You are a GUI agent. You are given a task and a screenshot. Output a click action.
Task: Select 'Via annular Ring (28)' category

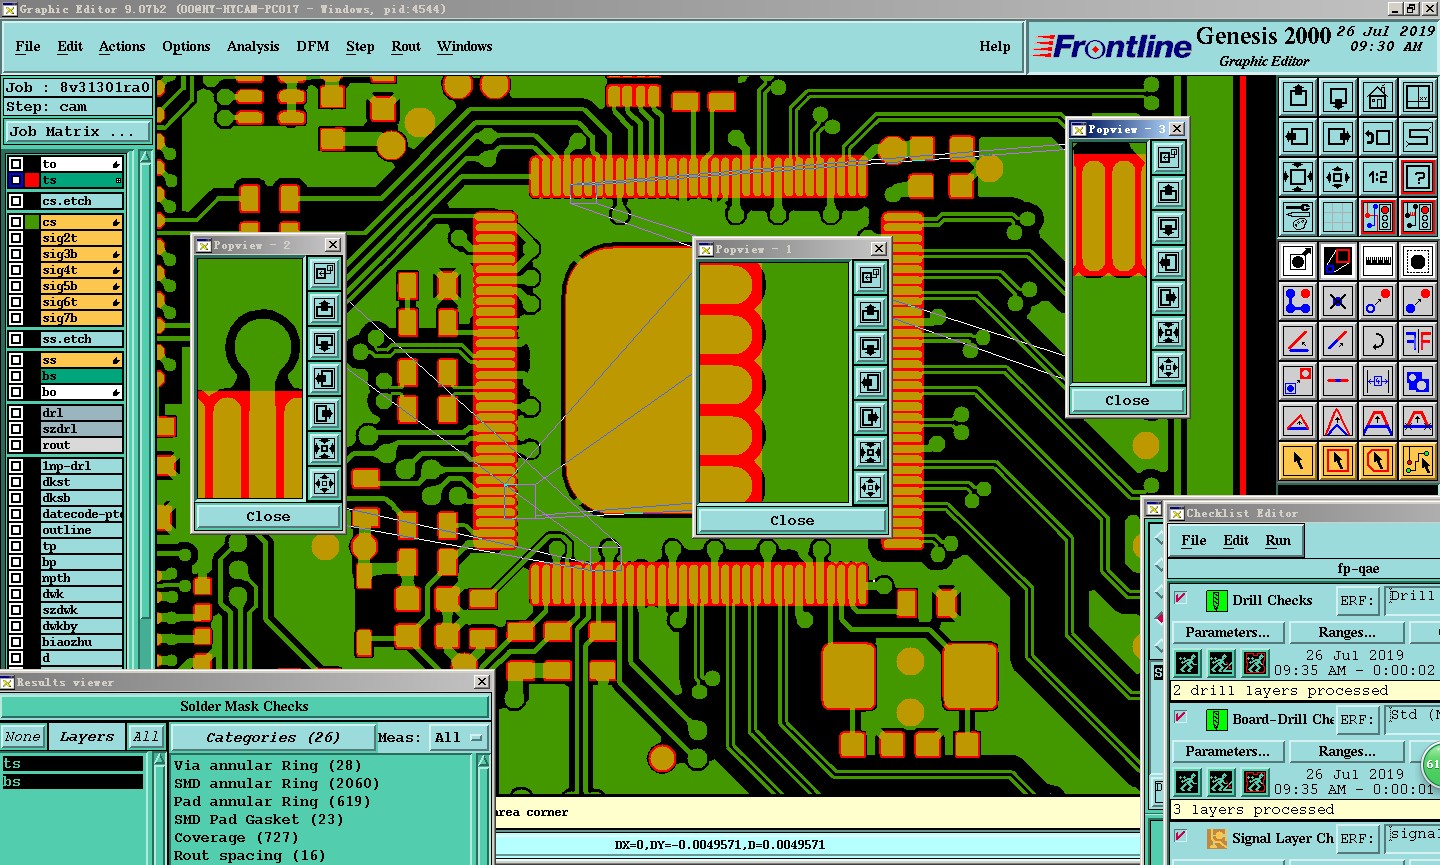pos(267,766)
